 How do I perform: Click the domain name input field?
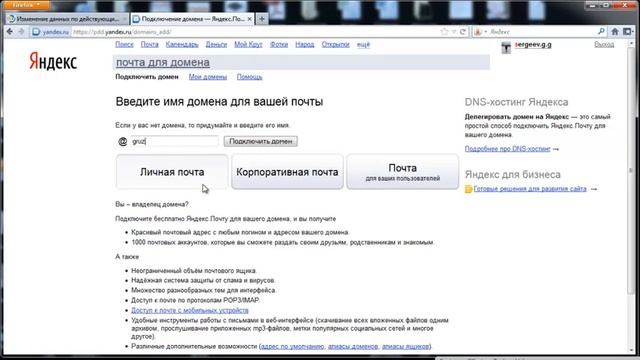click(x=174, y=141)
